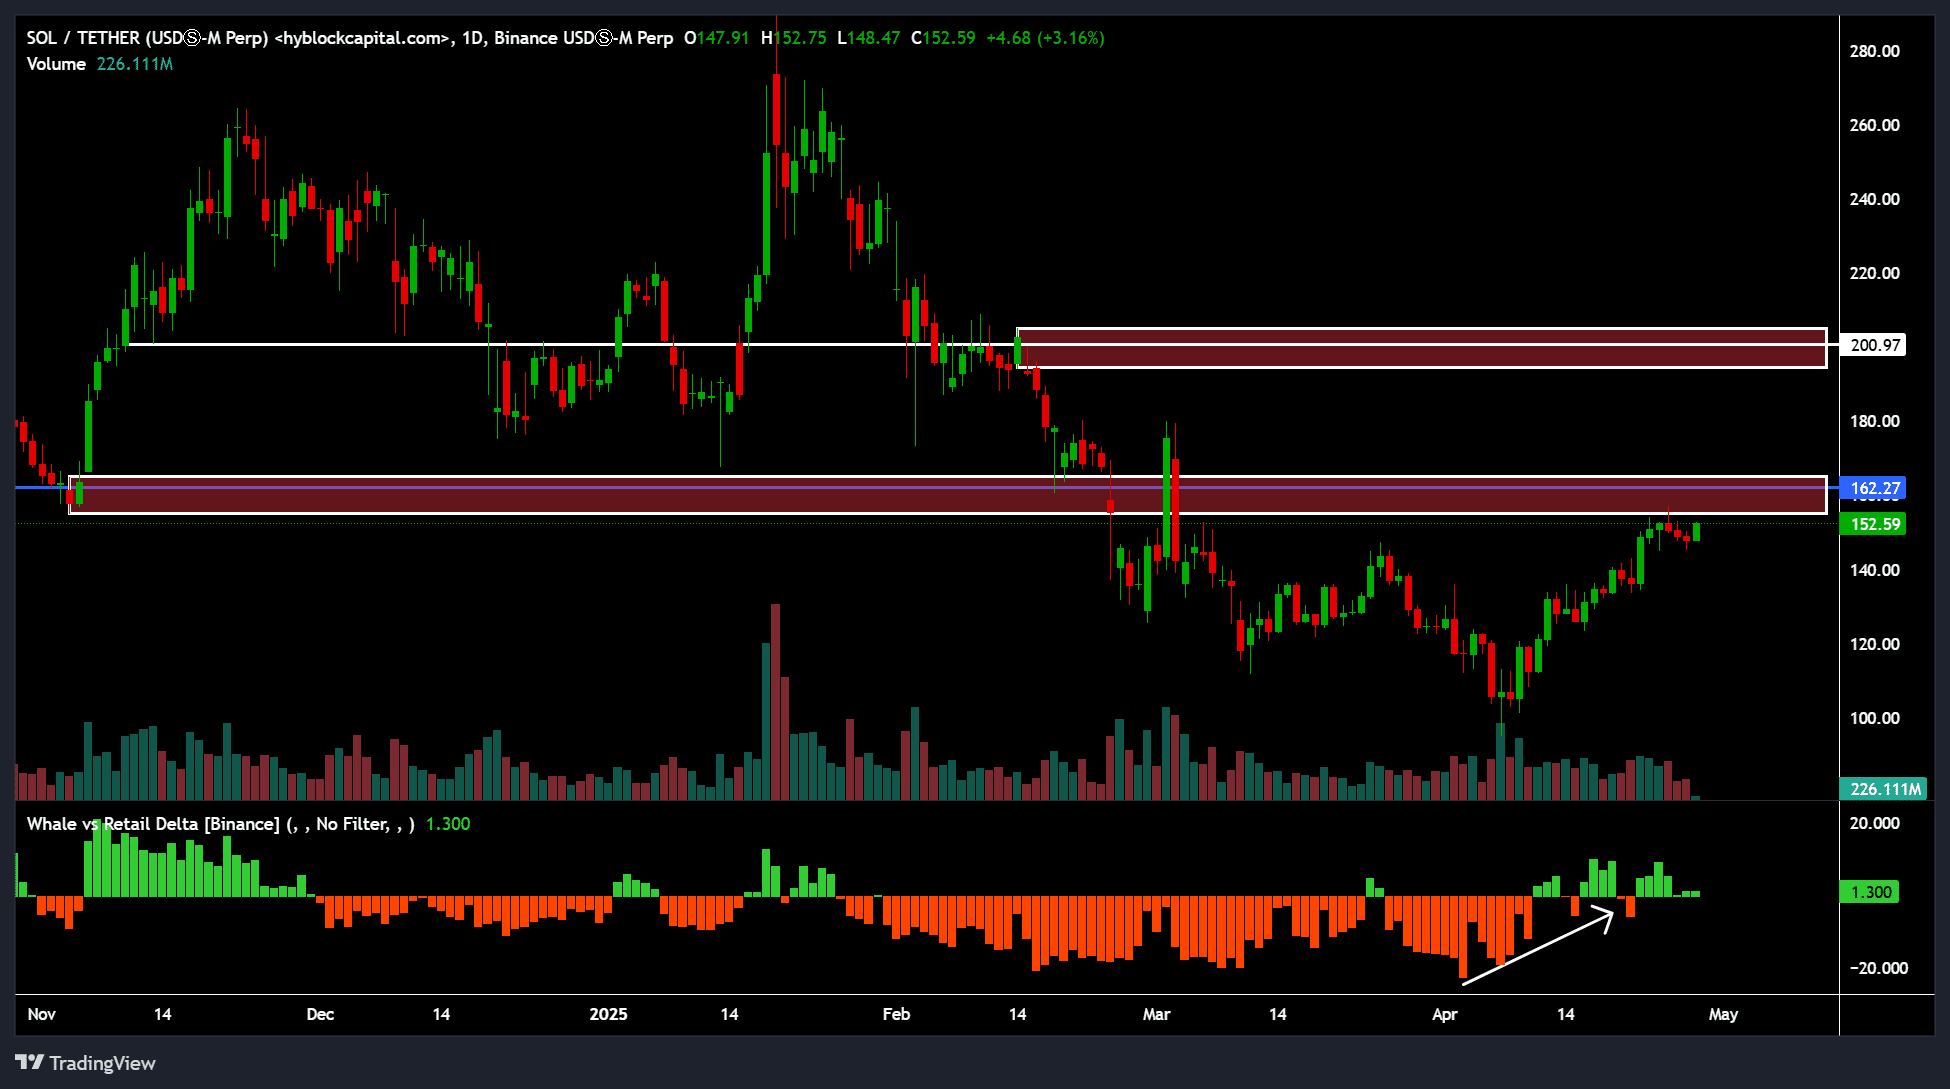Screen dimensions: 1950x1089
Task: Click the Volume indicator legend label
Action: [x=56, y=64]
